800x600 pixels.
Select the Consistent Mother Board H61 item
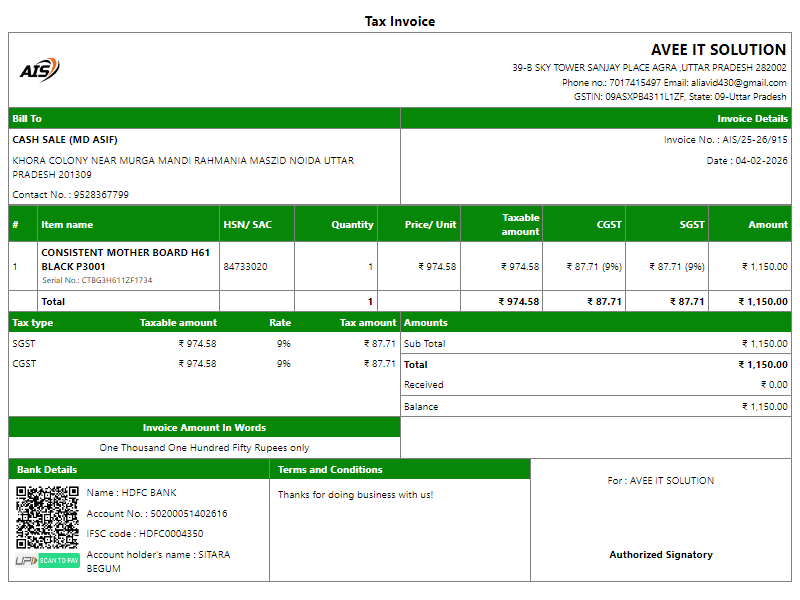click(x=125, y=260)
